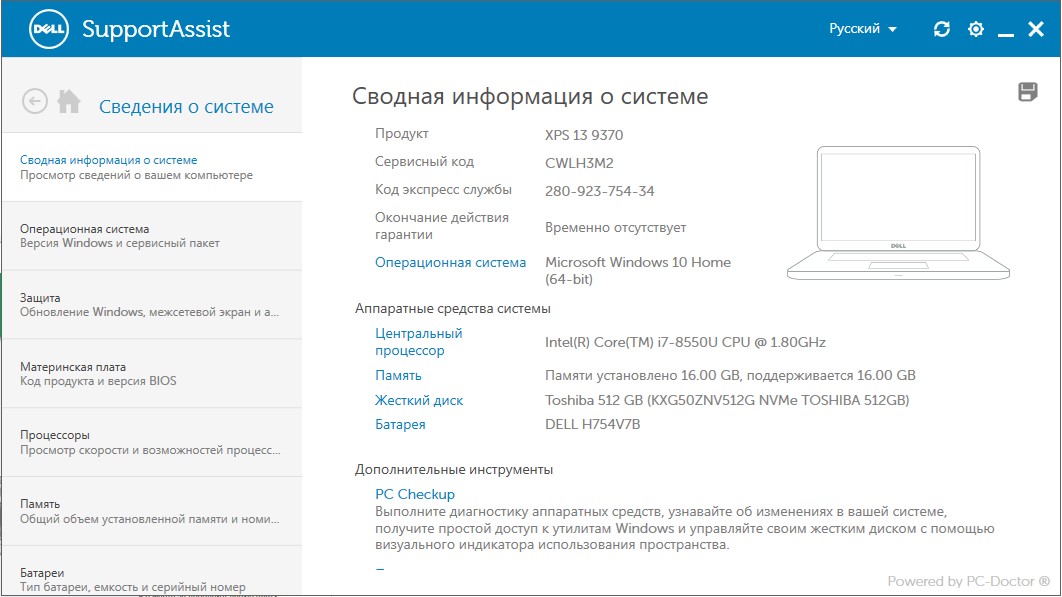Open Процессоры sidebar section
The height and width of the screenshot is (597, 1062).
tap(152, 442)
